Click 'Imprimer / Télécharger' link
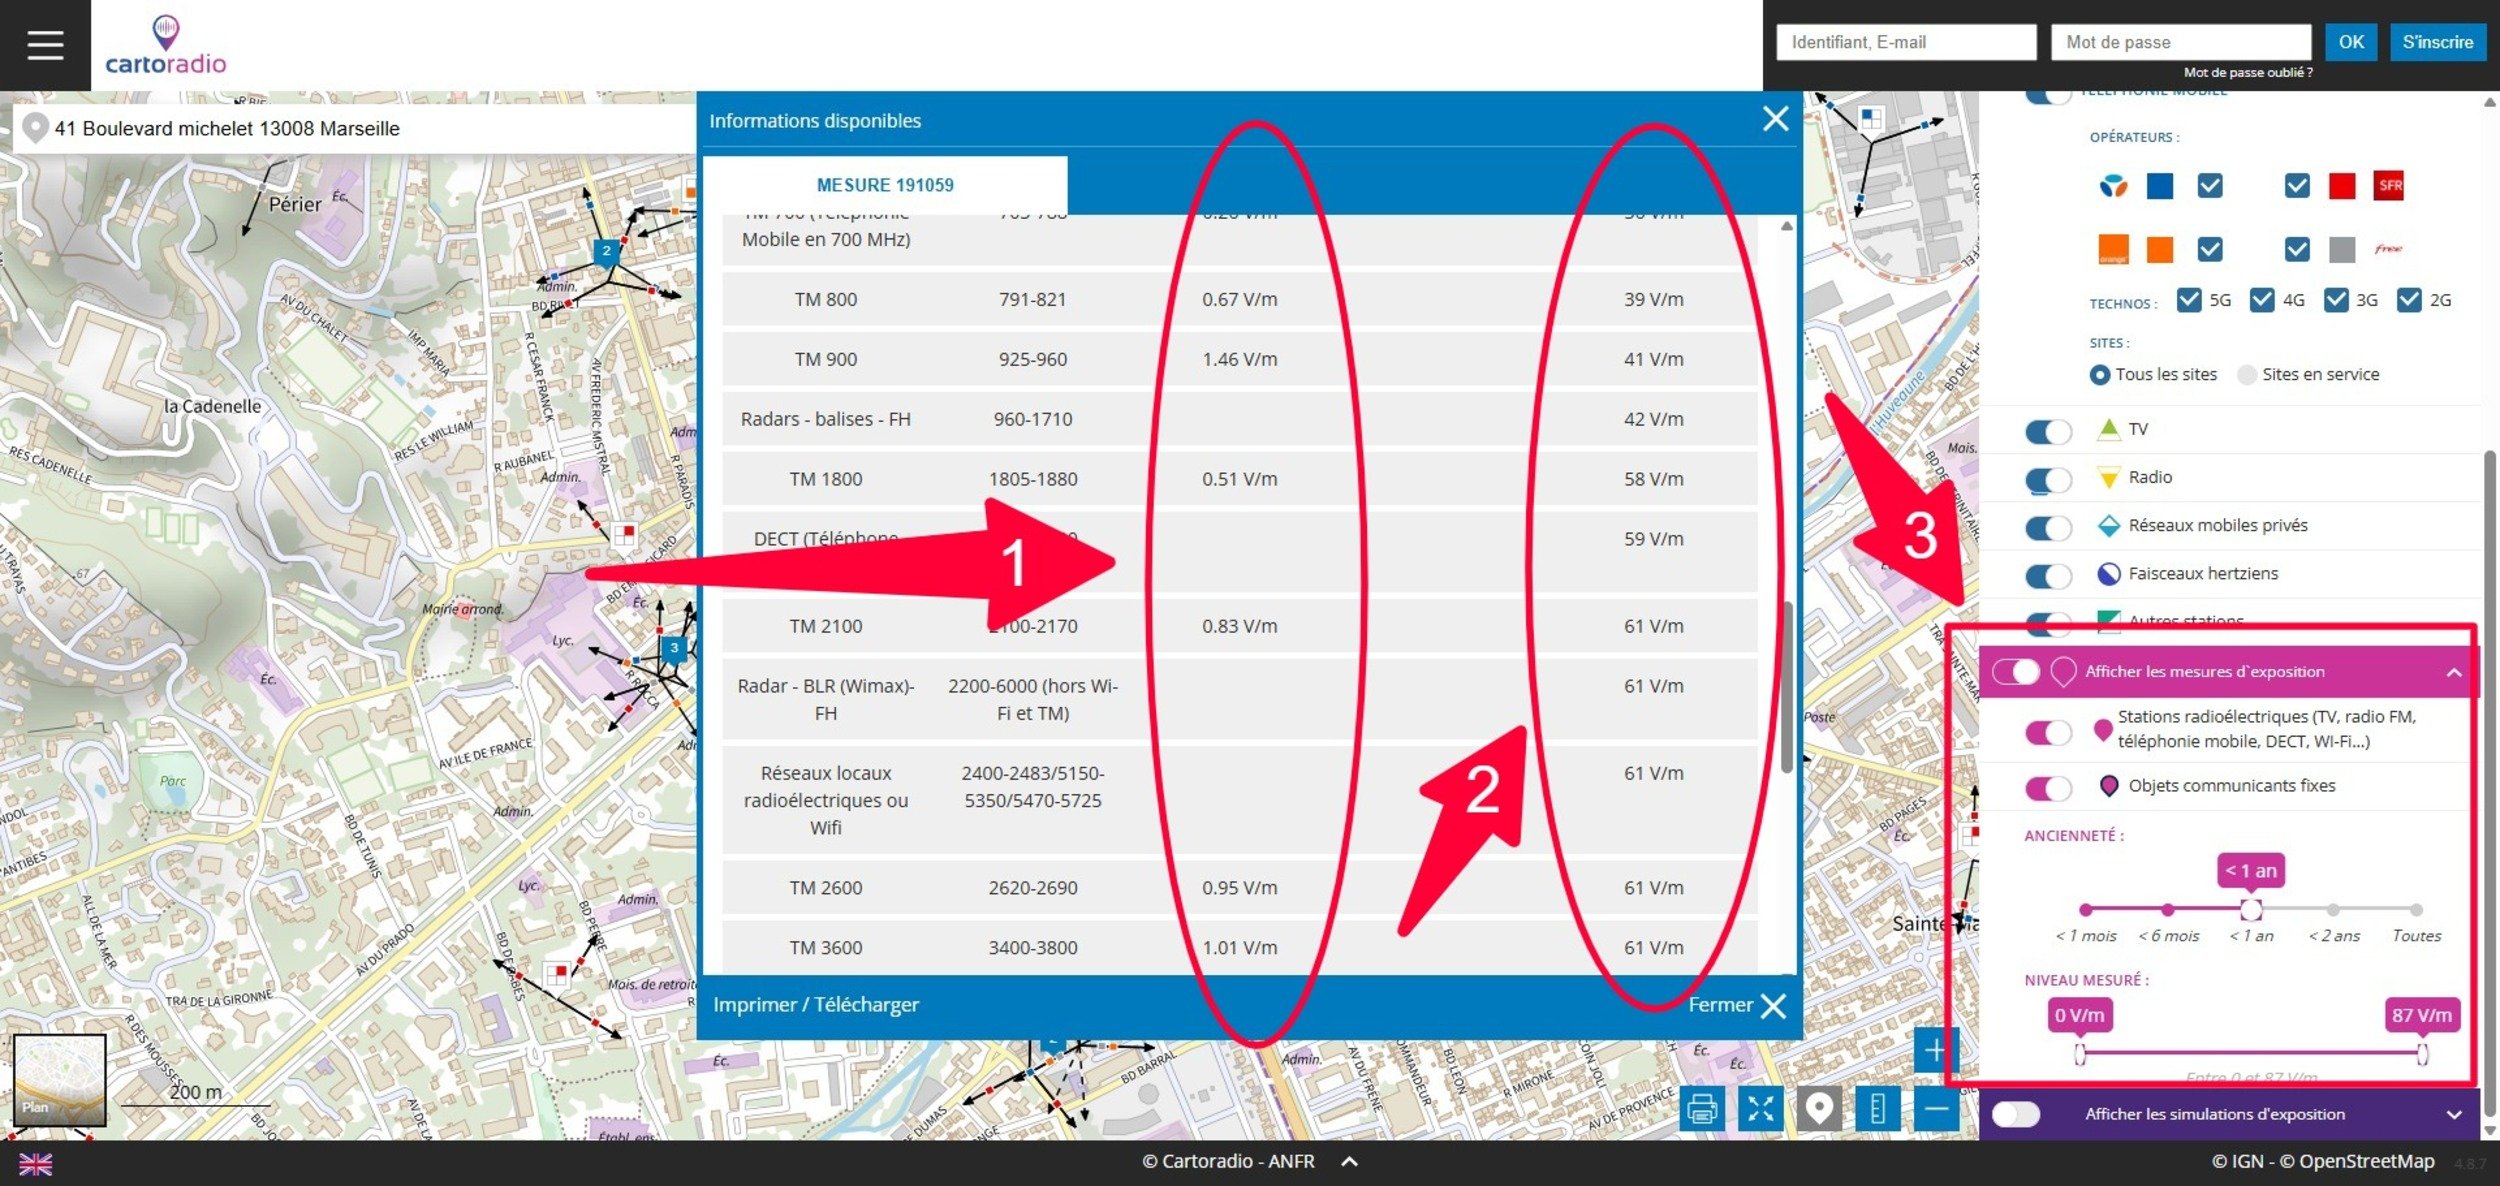 coord(816,1005)
